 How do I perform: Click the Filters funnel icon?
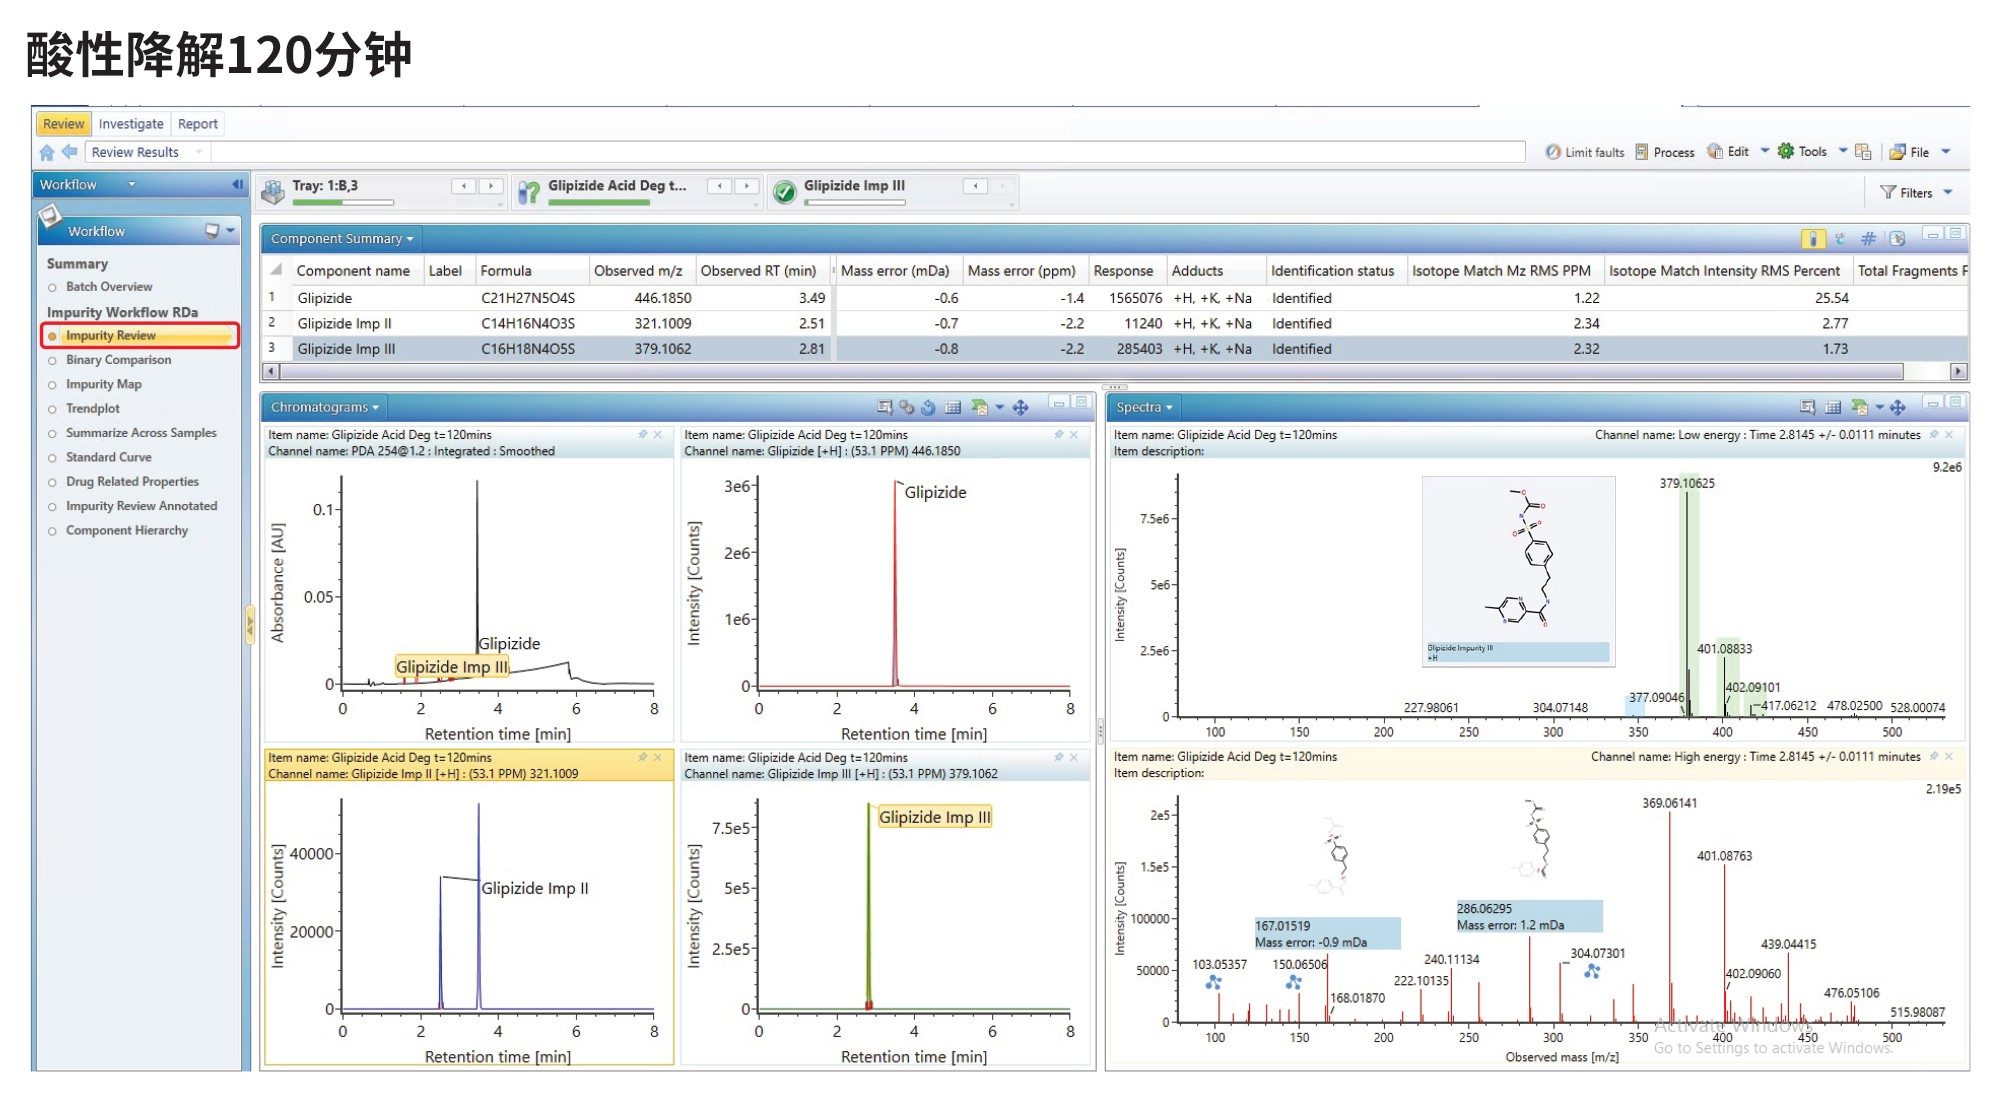pos(1888,192)
